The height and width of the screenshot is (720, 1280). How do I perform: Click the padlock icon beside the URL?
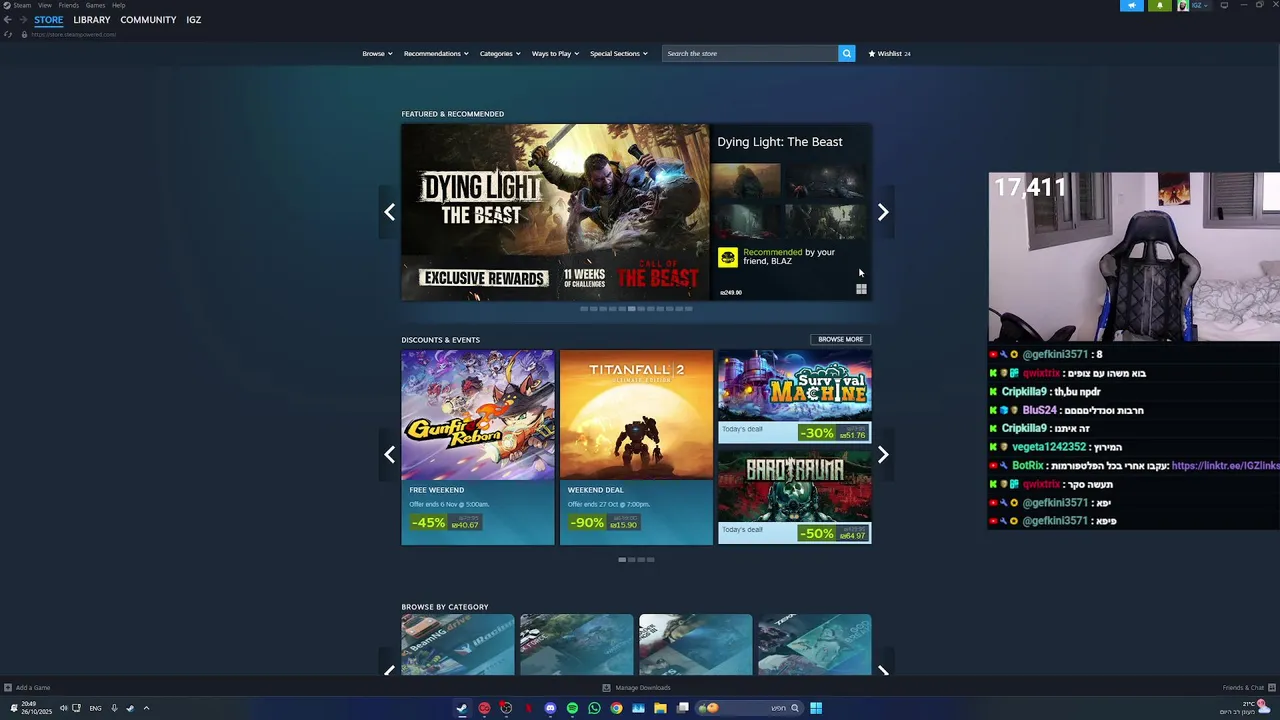pyautogui.click(x=24, y=34)
